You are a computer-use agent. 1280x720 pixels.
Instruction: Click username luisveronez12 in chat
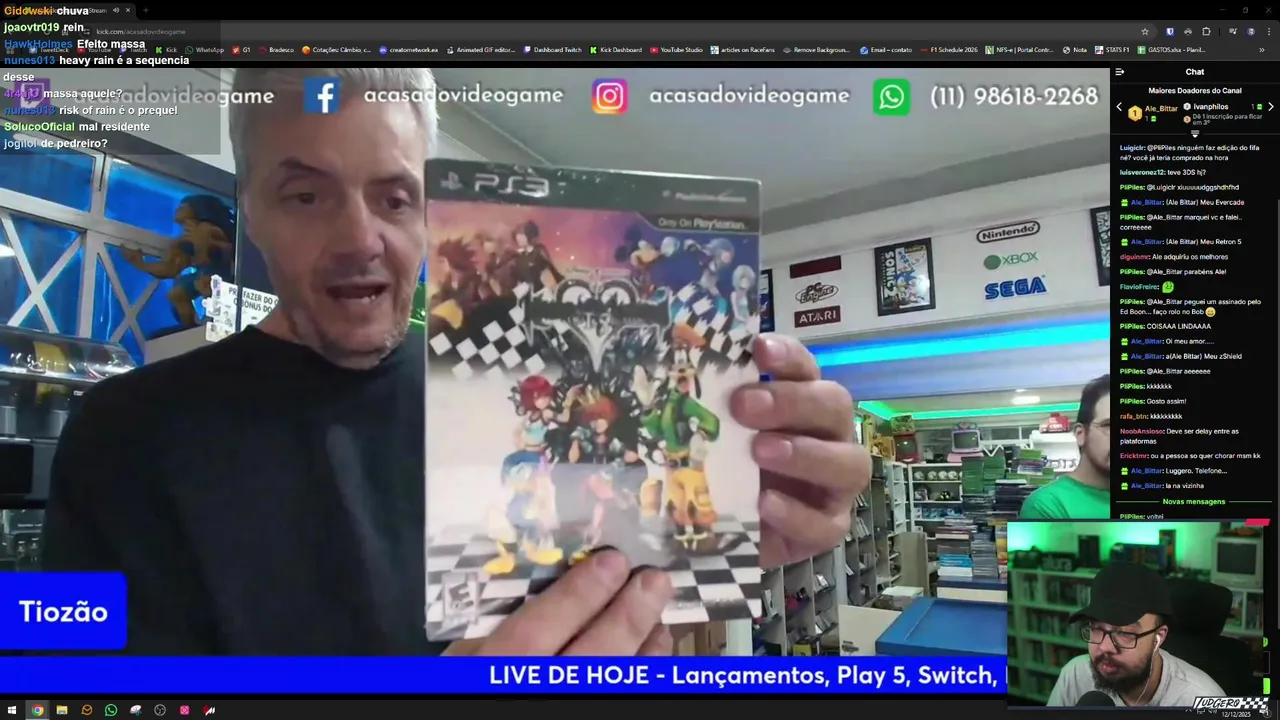tap(1142, 172)
